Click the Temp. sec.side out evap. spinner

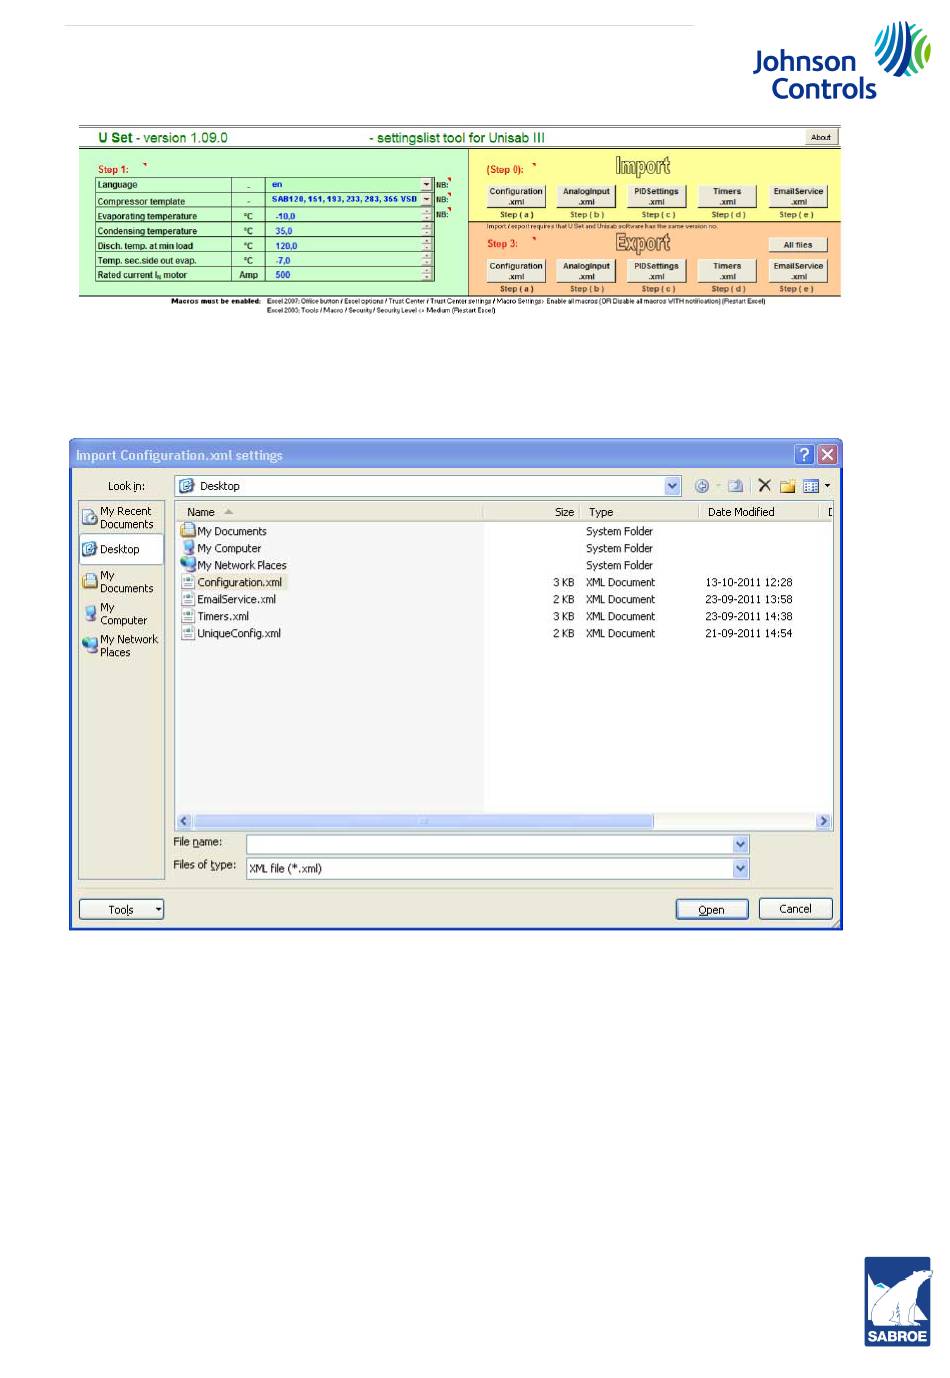pos(427,260)
